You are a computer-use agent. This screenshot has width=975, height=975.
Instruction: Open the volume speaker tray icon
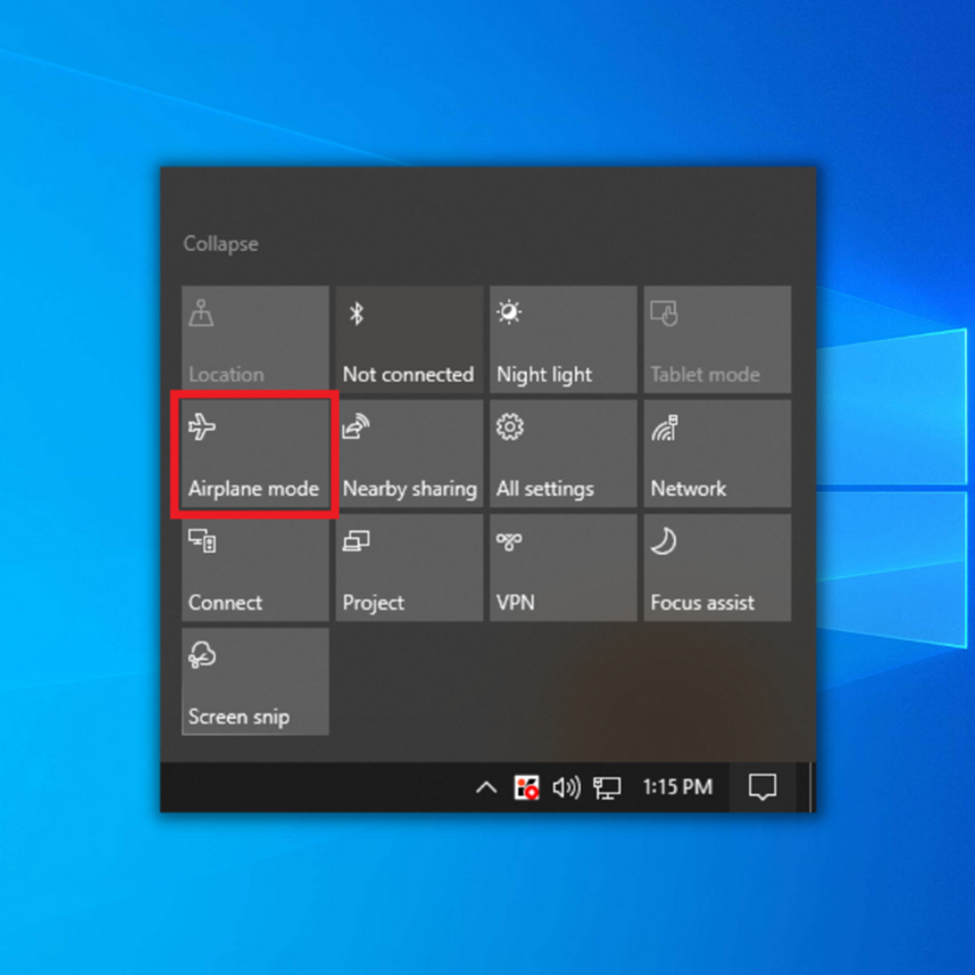click(x=566, y=787)
